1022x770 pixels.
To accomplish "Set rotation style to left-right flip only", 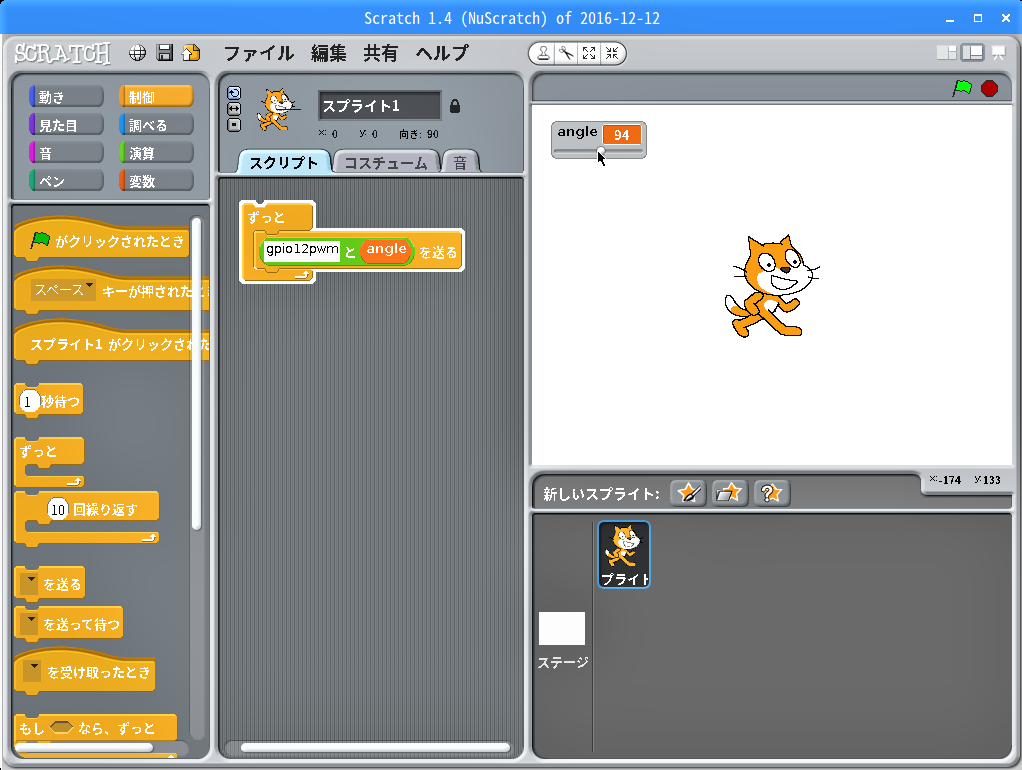I will (x=234, y=109).
